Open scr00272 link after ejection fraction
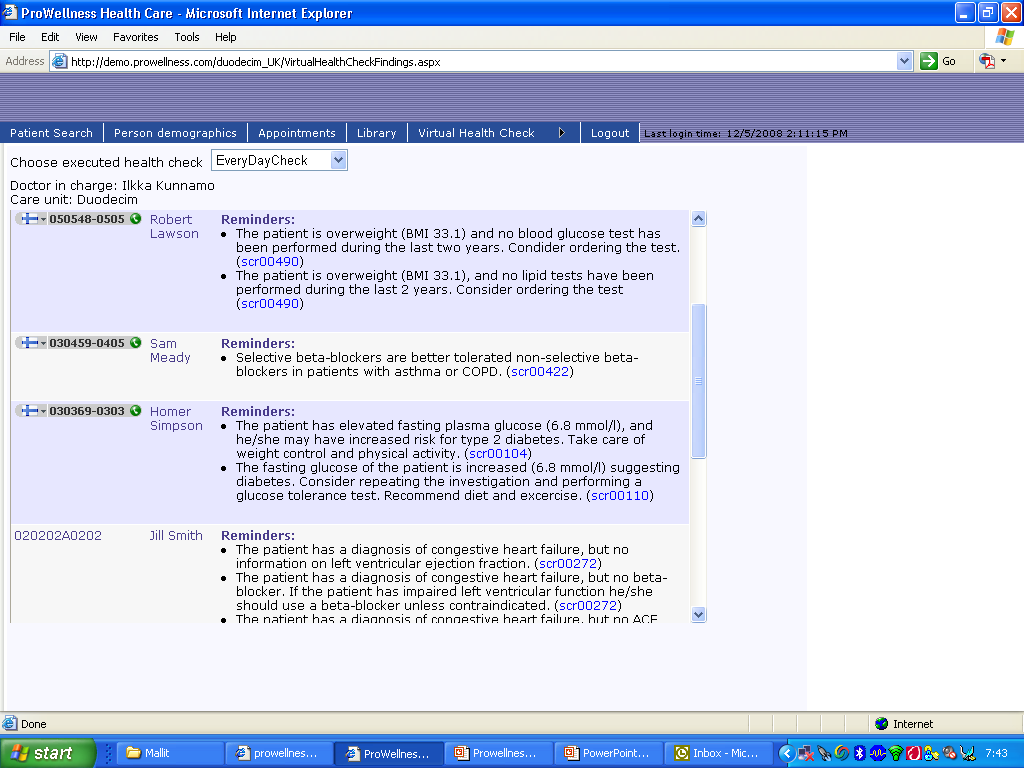1024x768 pixels. (x=568, y=563)
